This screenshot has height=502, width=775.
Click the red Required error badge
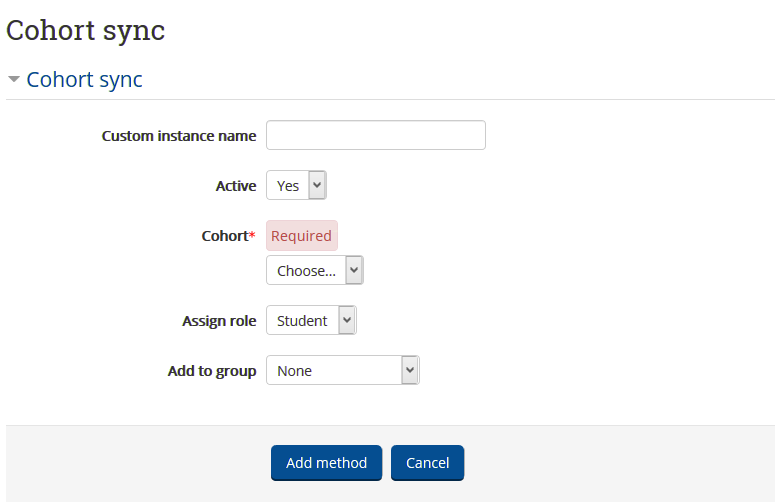tap(301, 236)
